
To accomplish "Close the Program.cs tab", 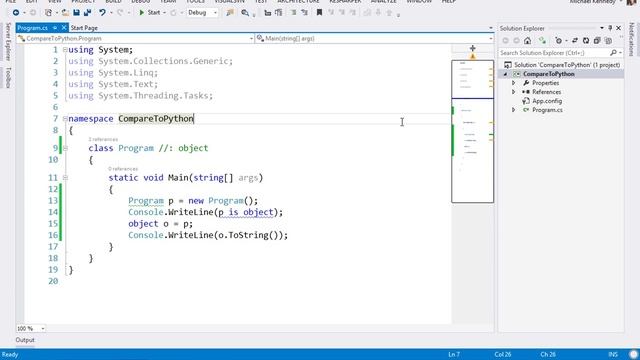I will coord(64,28).
